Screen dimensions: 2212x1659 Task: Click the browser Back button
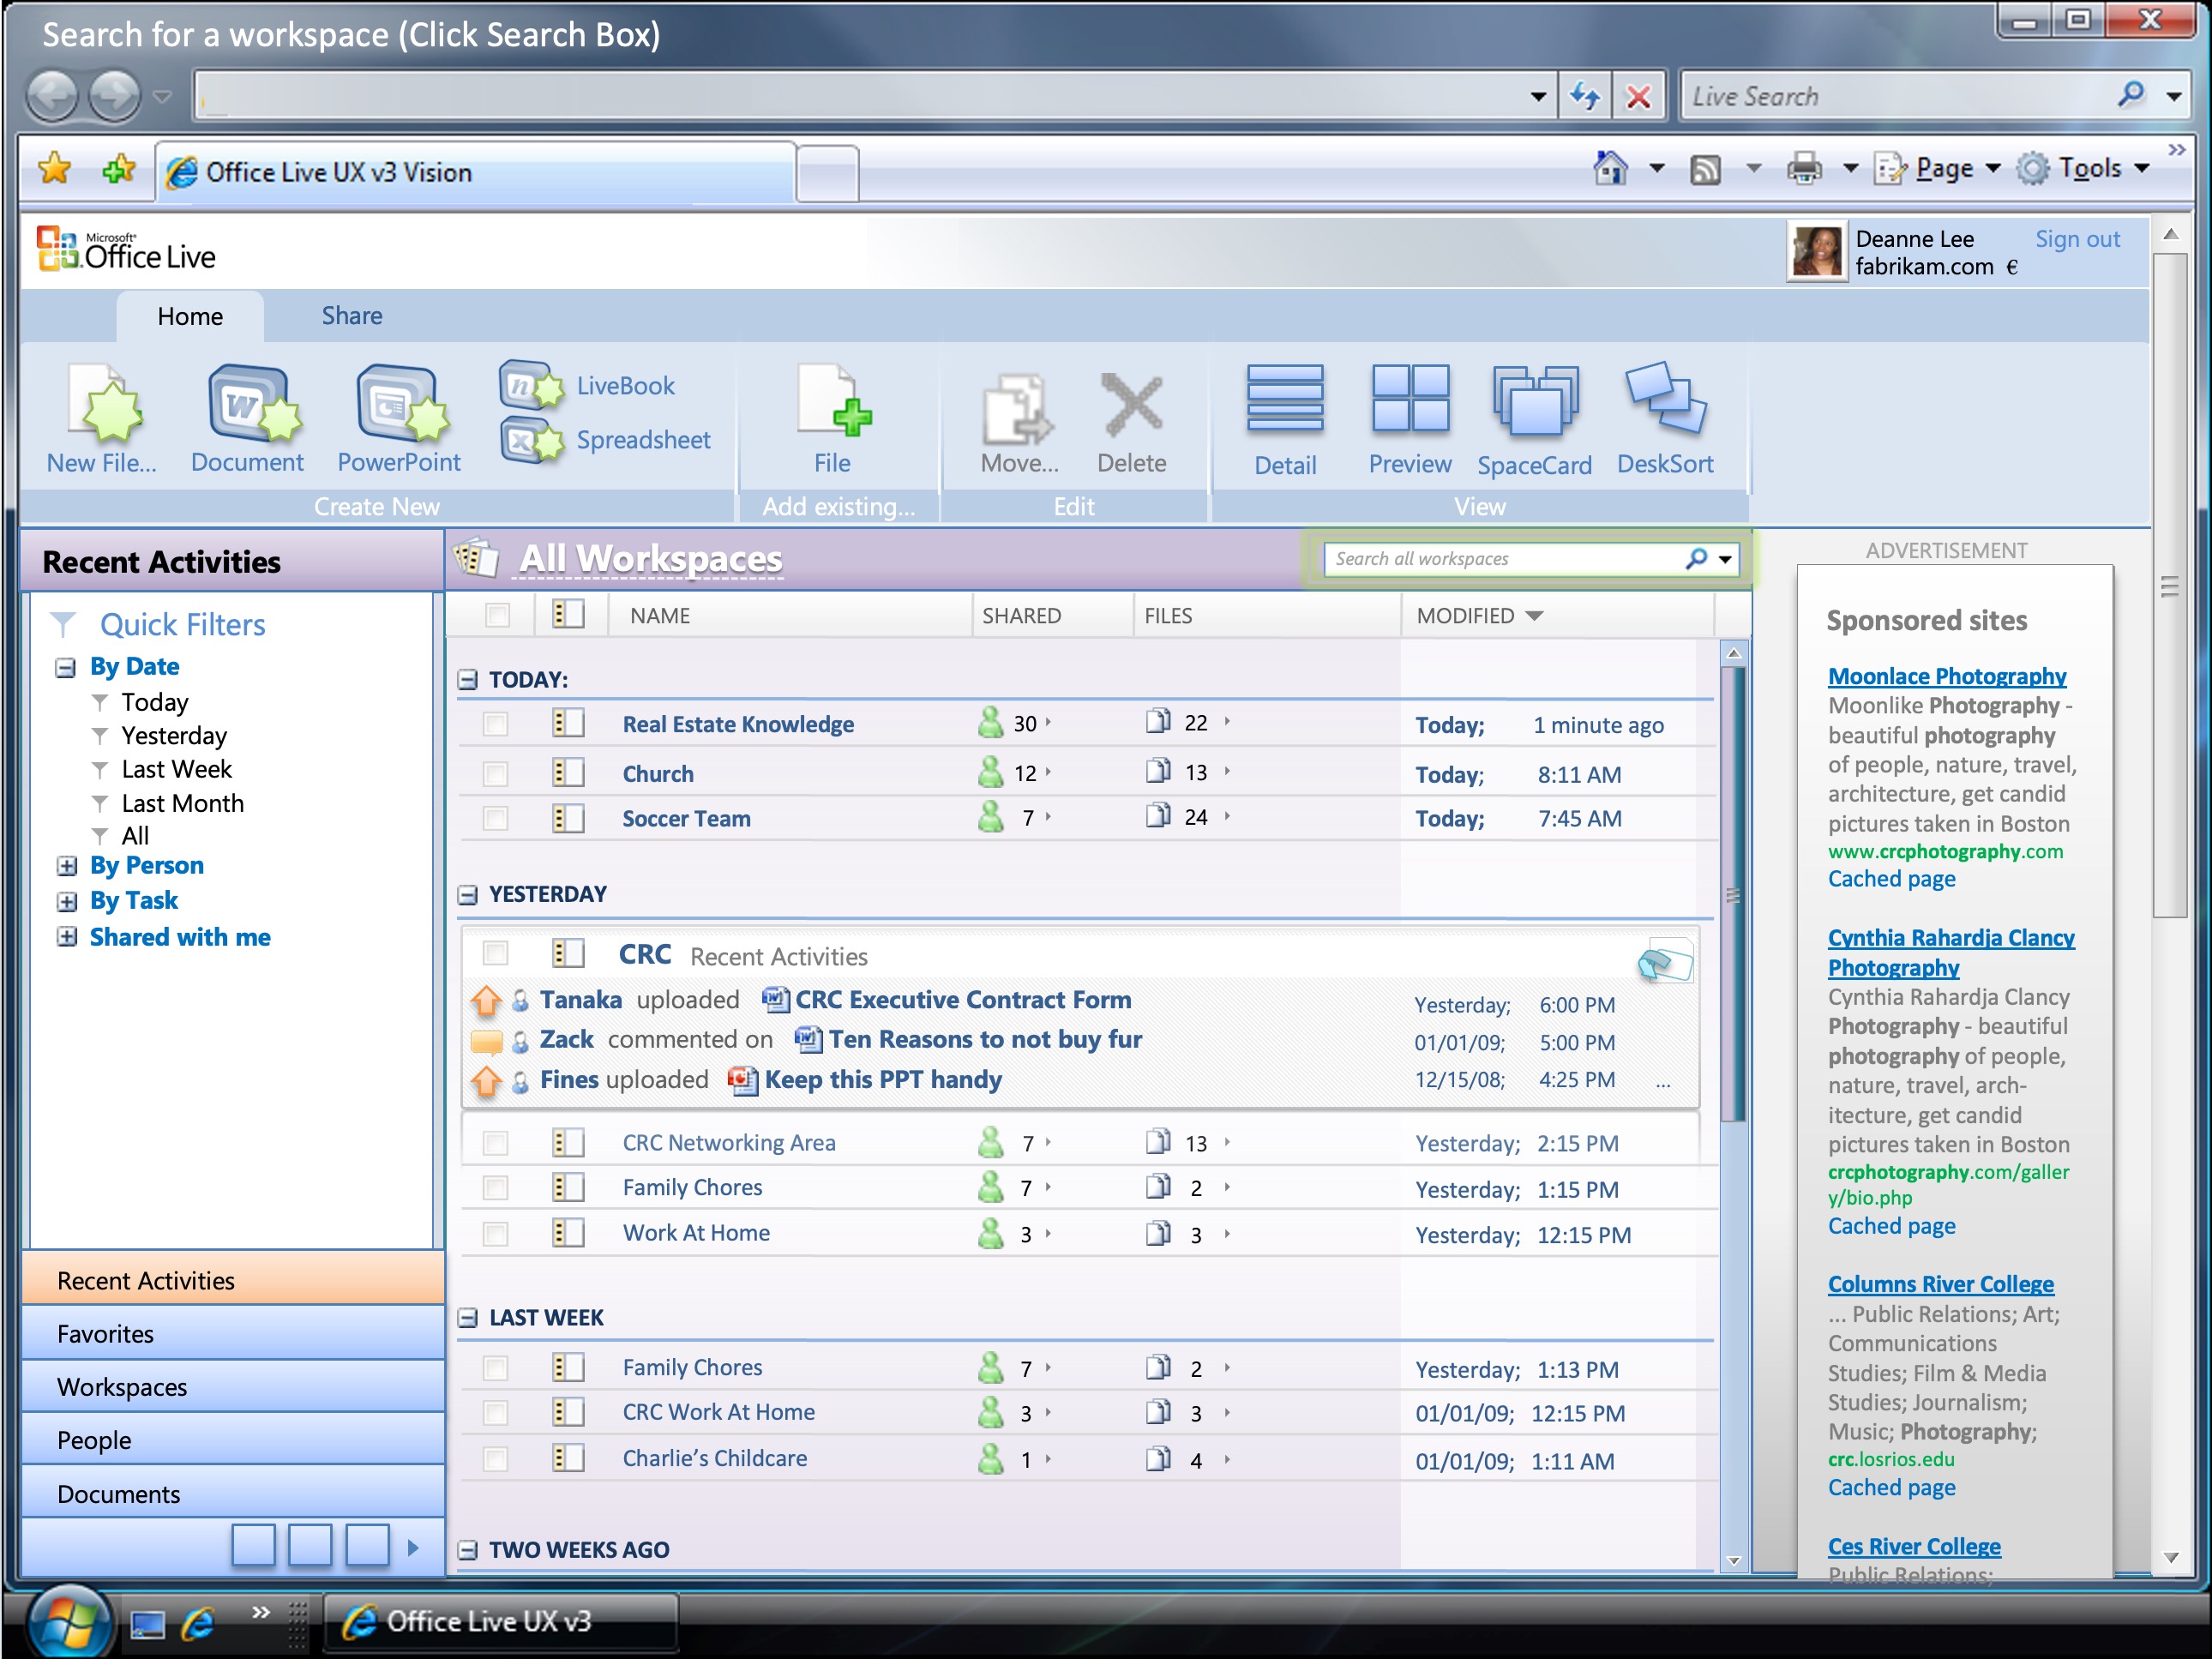(x=52, y=97)
